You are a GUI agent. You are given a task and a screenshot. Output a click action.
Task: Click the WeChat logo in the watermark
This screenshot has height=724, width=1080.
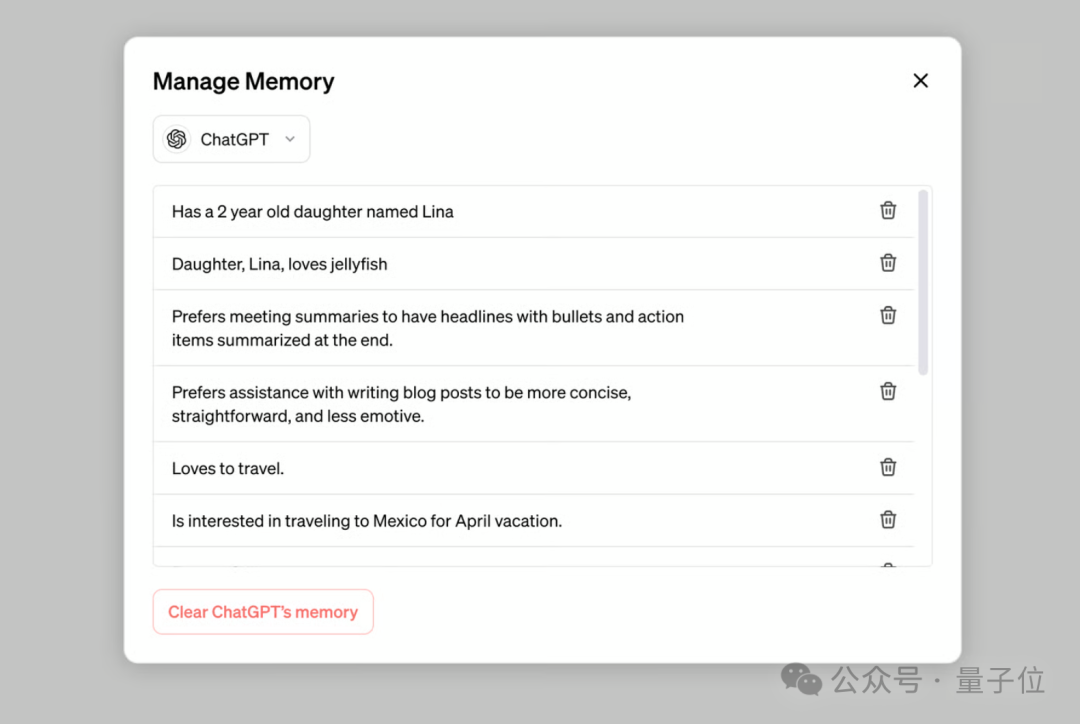pyautogui.click(x=801, y=679)
